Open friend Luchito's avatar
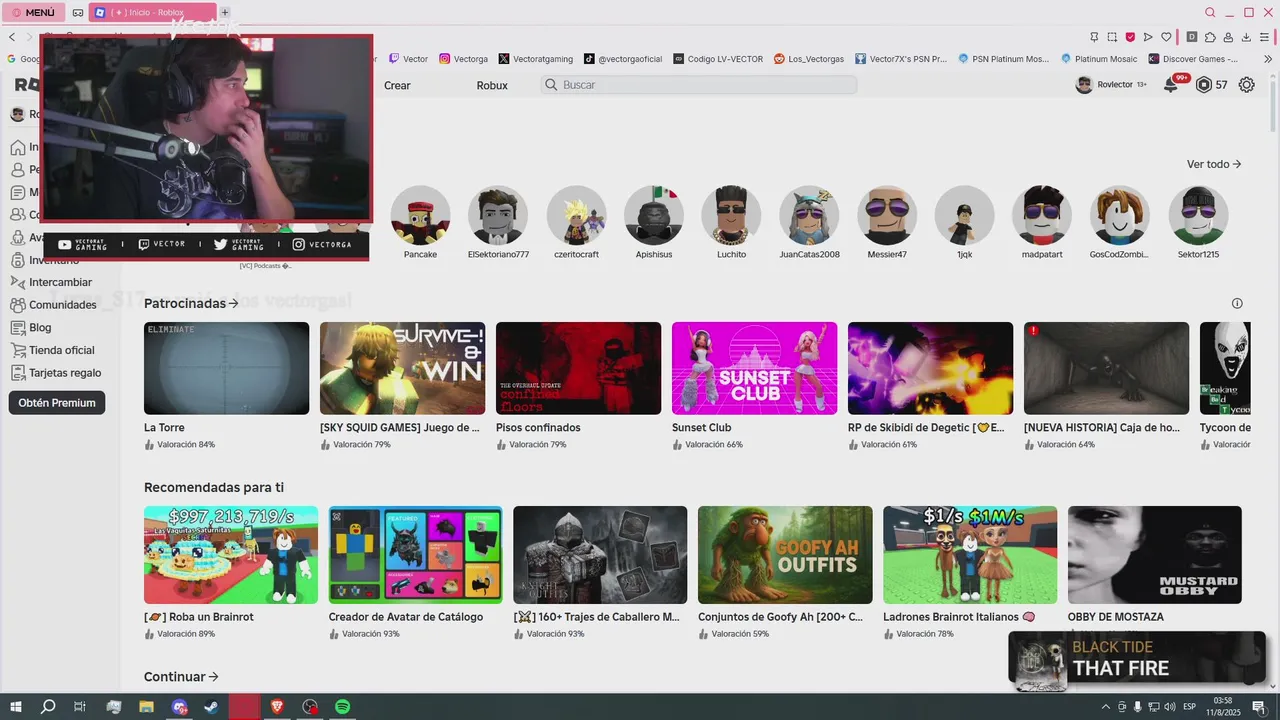Screen dimensions: 1280x720 731,215
